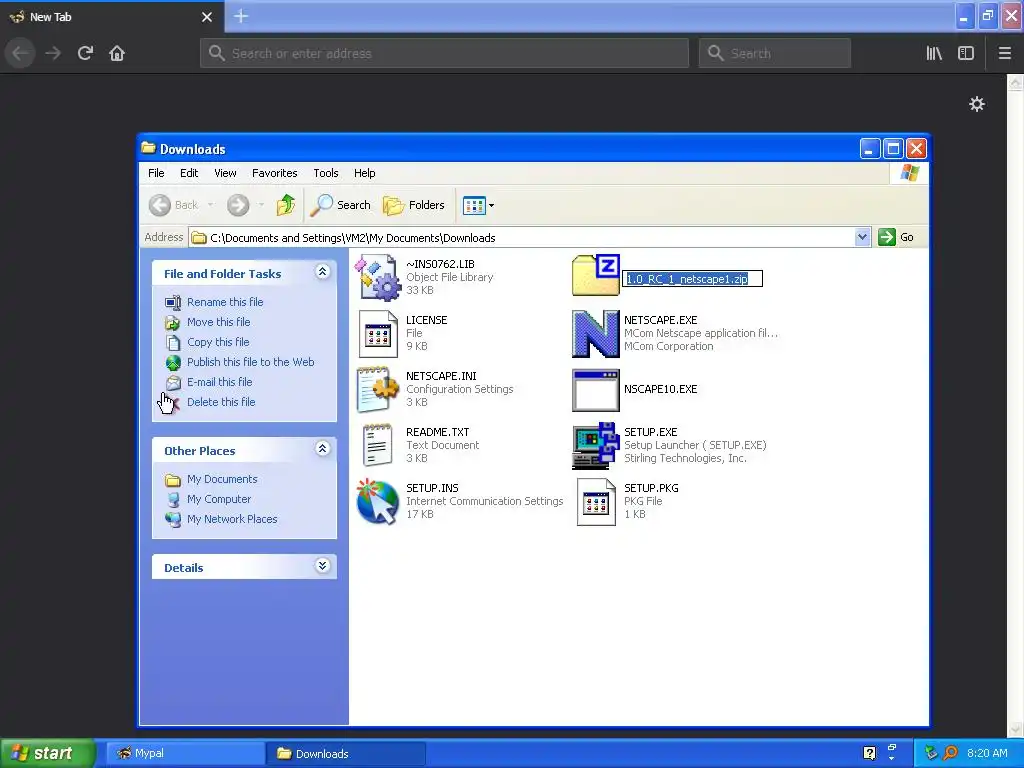The width and height of the screenshot is (1024, 768).
Task: Switch to Mypal in the taskbar
Action: point(185,753)
